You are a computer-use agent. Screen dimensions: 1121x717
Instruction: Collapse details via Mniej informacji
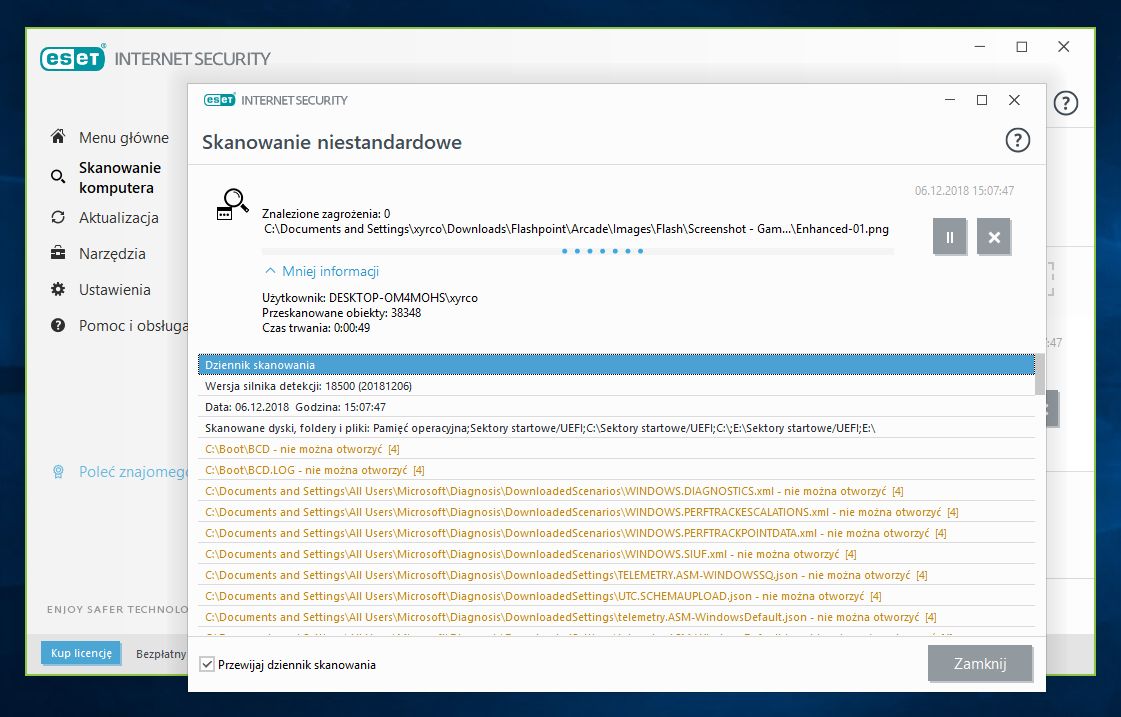[x=322, y=271]
